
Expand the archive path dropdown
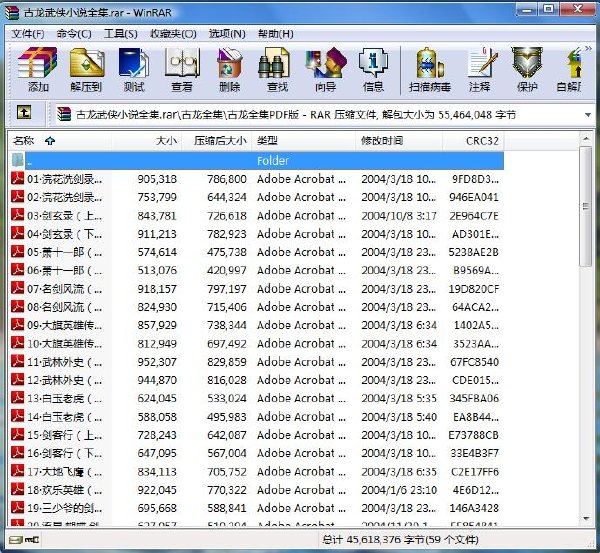point(588,115)
